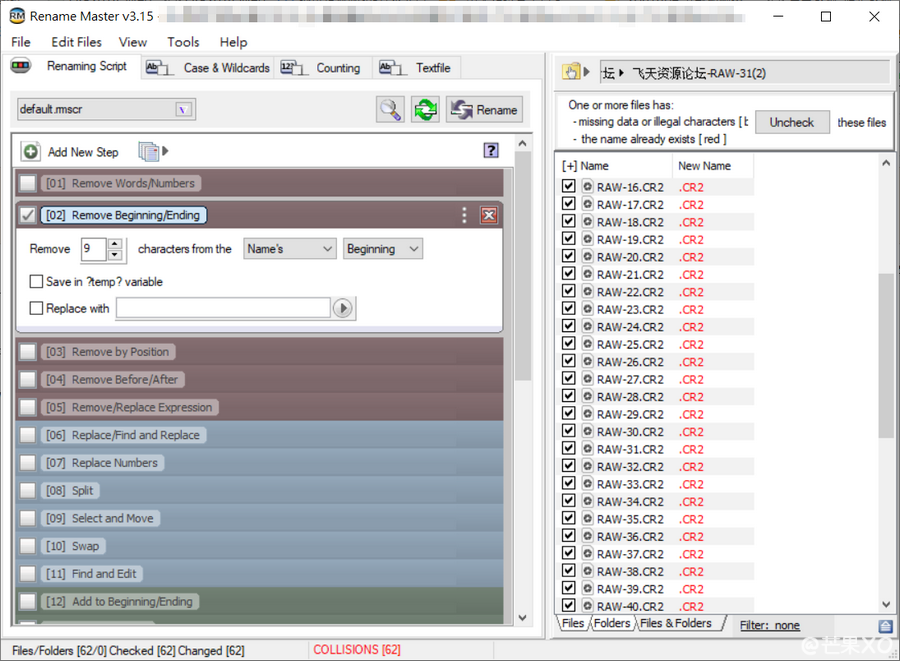Enable step 12 Add to Beginning/Ending
The image size is (900, 661).
tap(28, 601)
